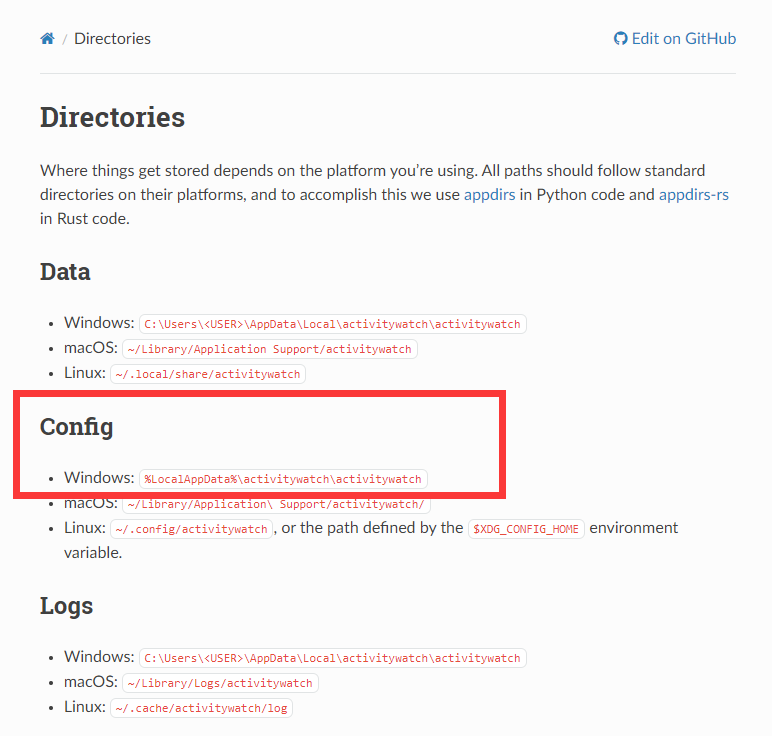This screenshot has width=772, height=736.
Task: Click the home icon in the breadcrumb
Action: point(47,39)
